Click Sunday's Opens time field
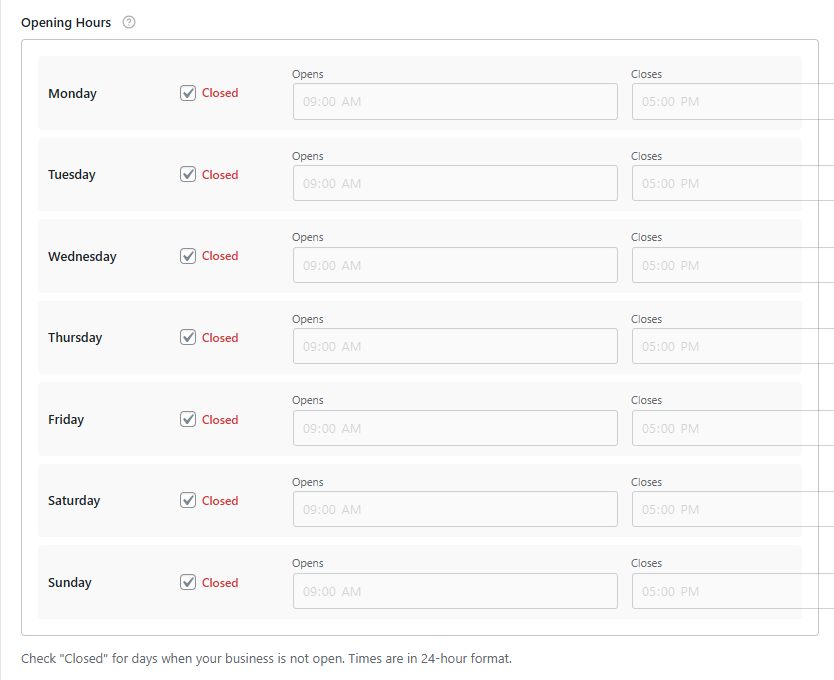The width and height of the screenshot is (834, 680). click(455, 591)
